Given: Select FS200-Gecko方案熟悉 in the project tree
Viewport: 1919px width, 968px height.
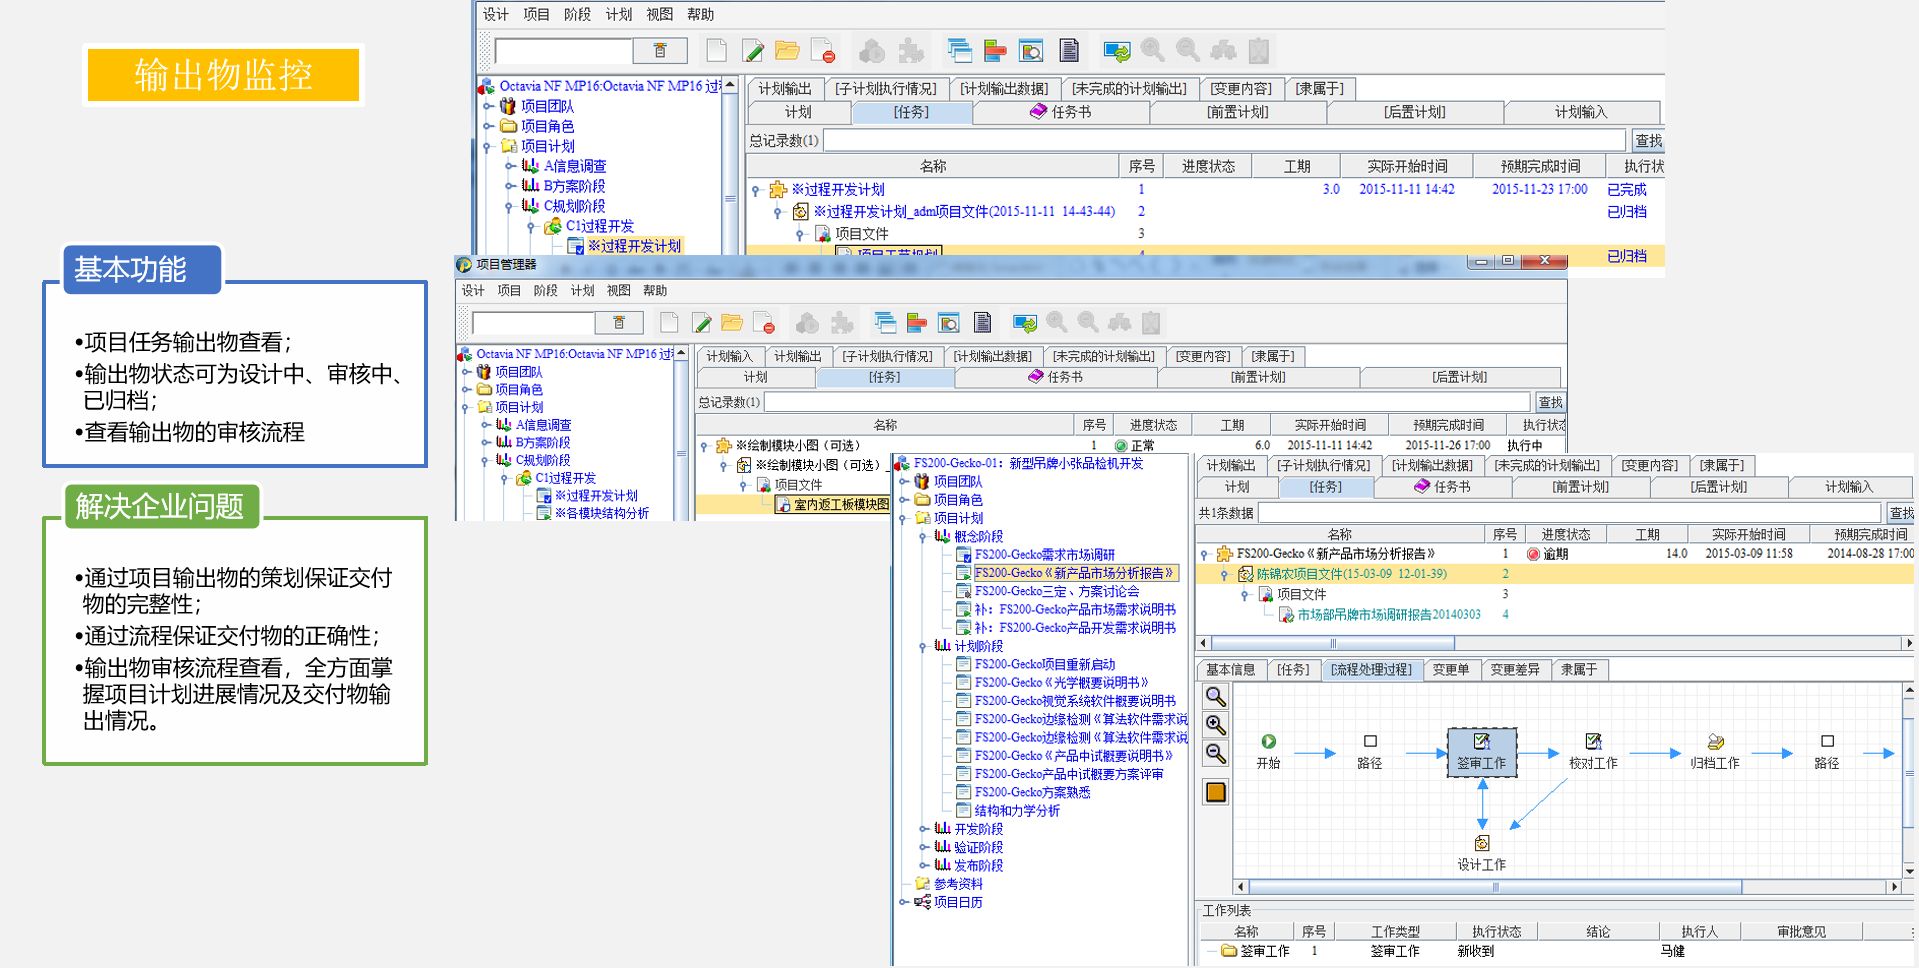Looking at the screenshot, I should click(1032, 793).
